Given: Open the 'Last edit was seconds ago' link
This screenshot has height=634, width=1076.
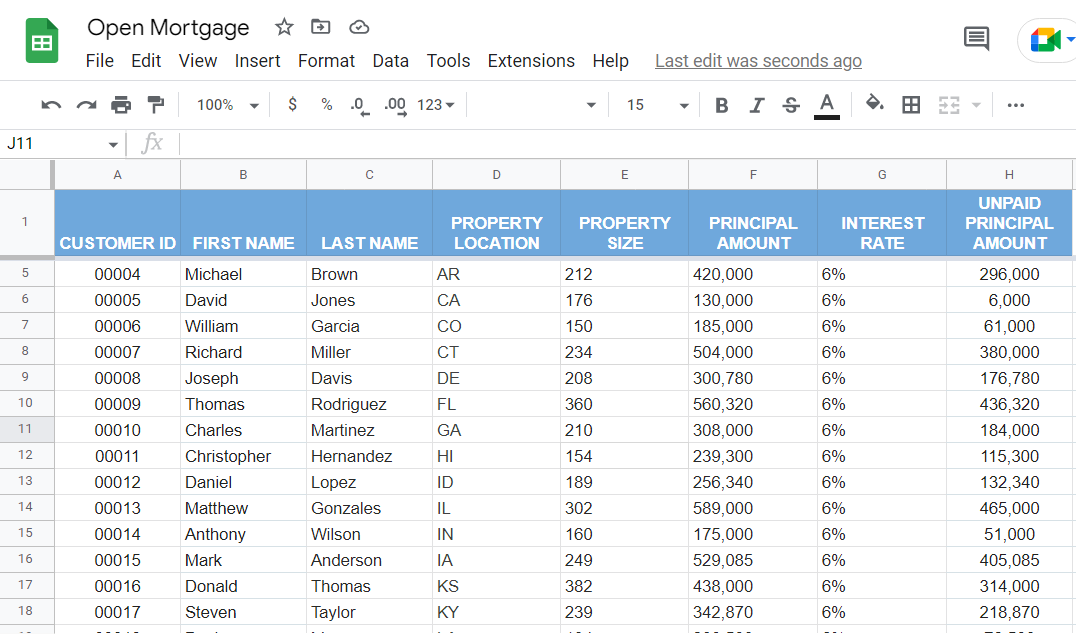Looking at the screenshot, I should (758, 61).
